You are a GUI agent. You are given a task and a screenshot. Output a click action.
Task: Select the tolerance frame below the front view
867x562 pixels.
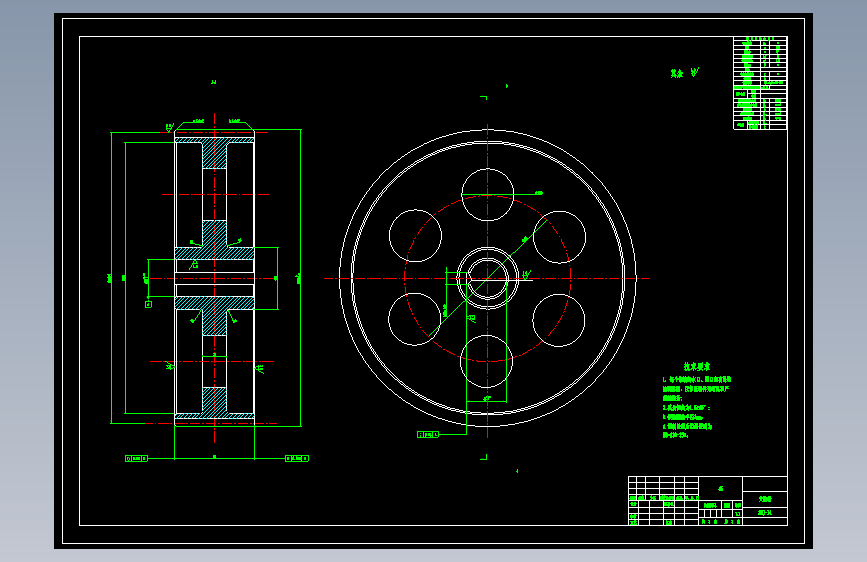(428, 435)
